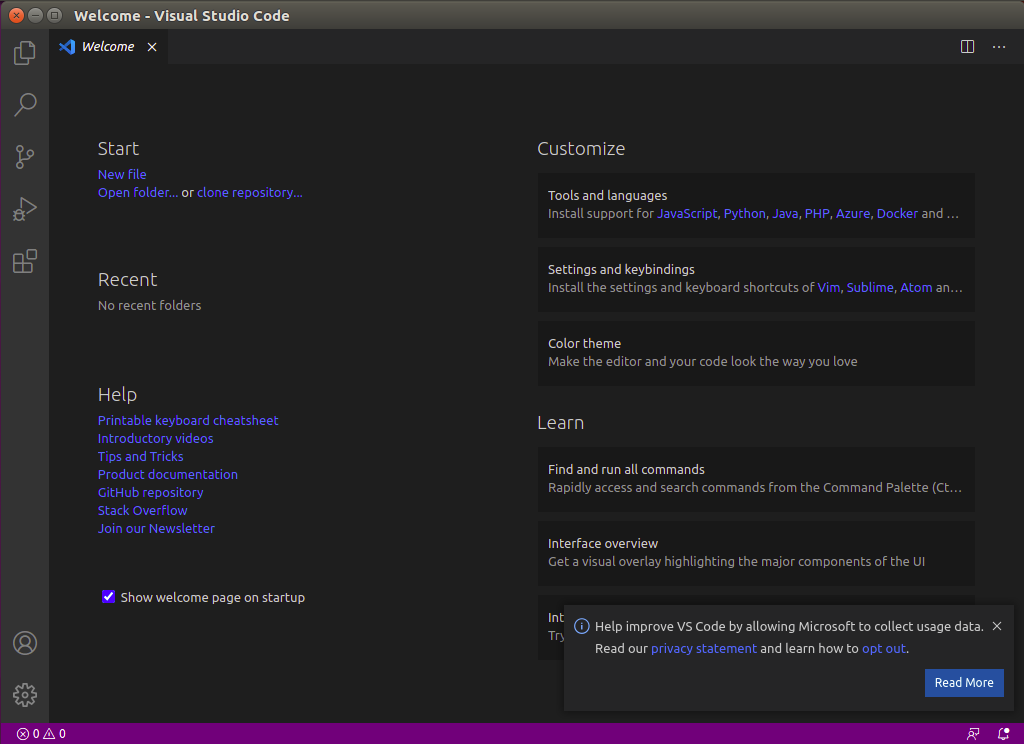Open the privacy statement link
Viewport: 1024px width, 744px height.
pyautogui.click(x=703, y=649)
